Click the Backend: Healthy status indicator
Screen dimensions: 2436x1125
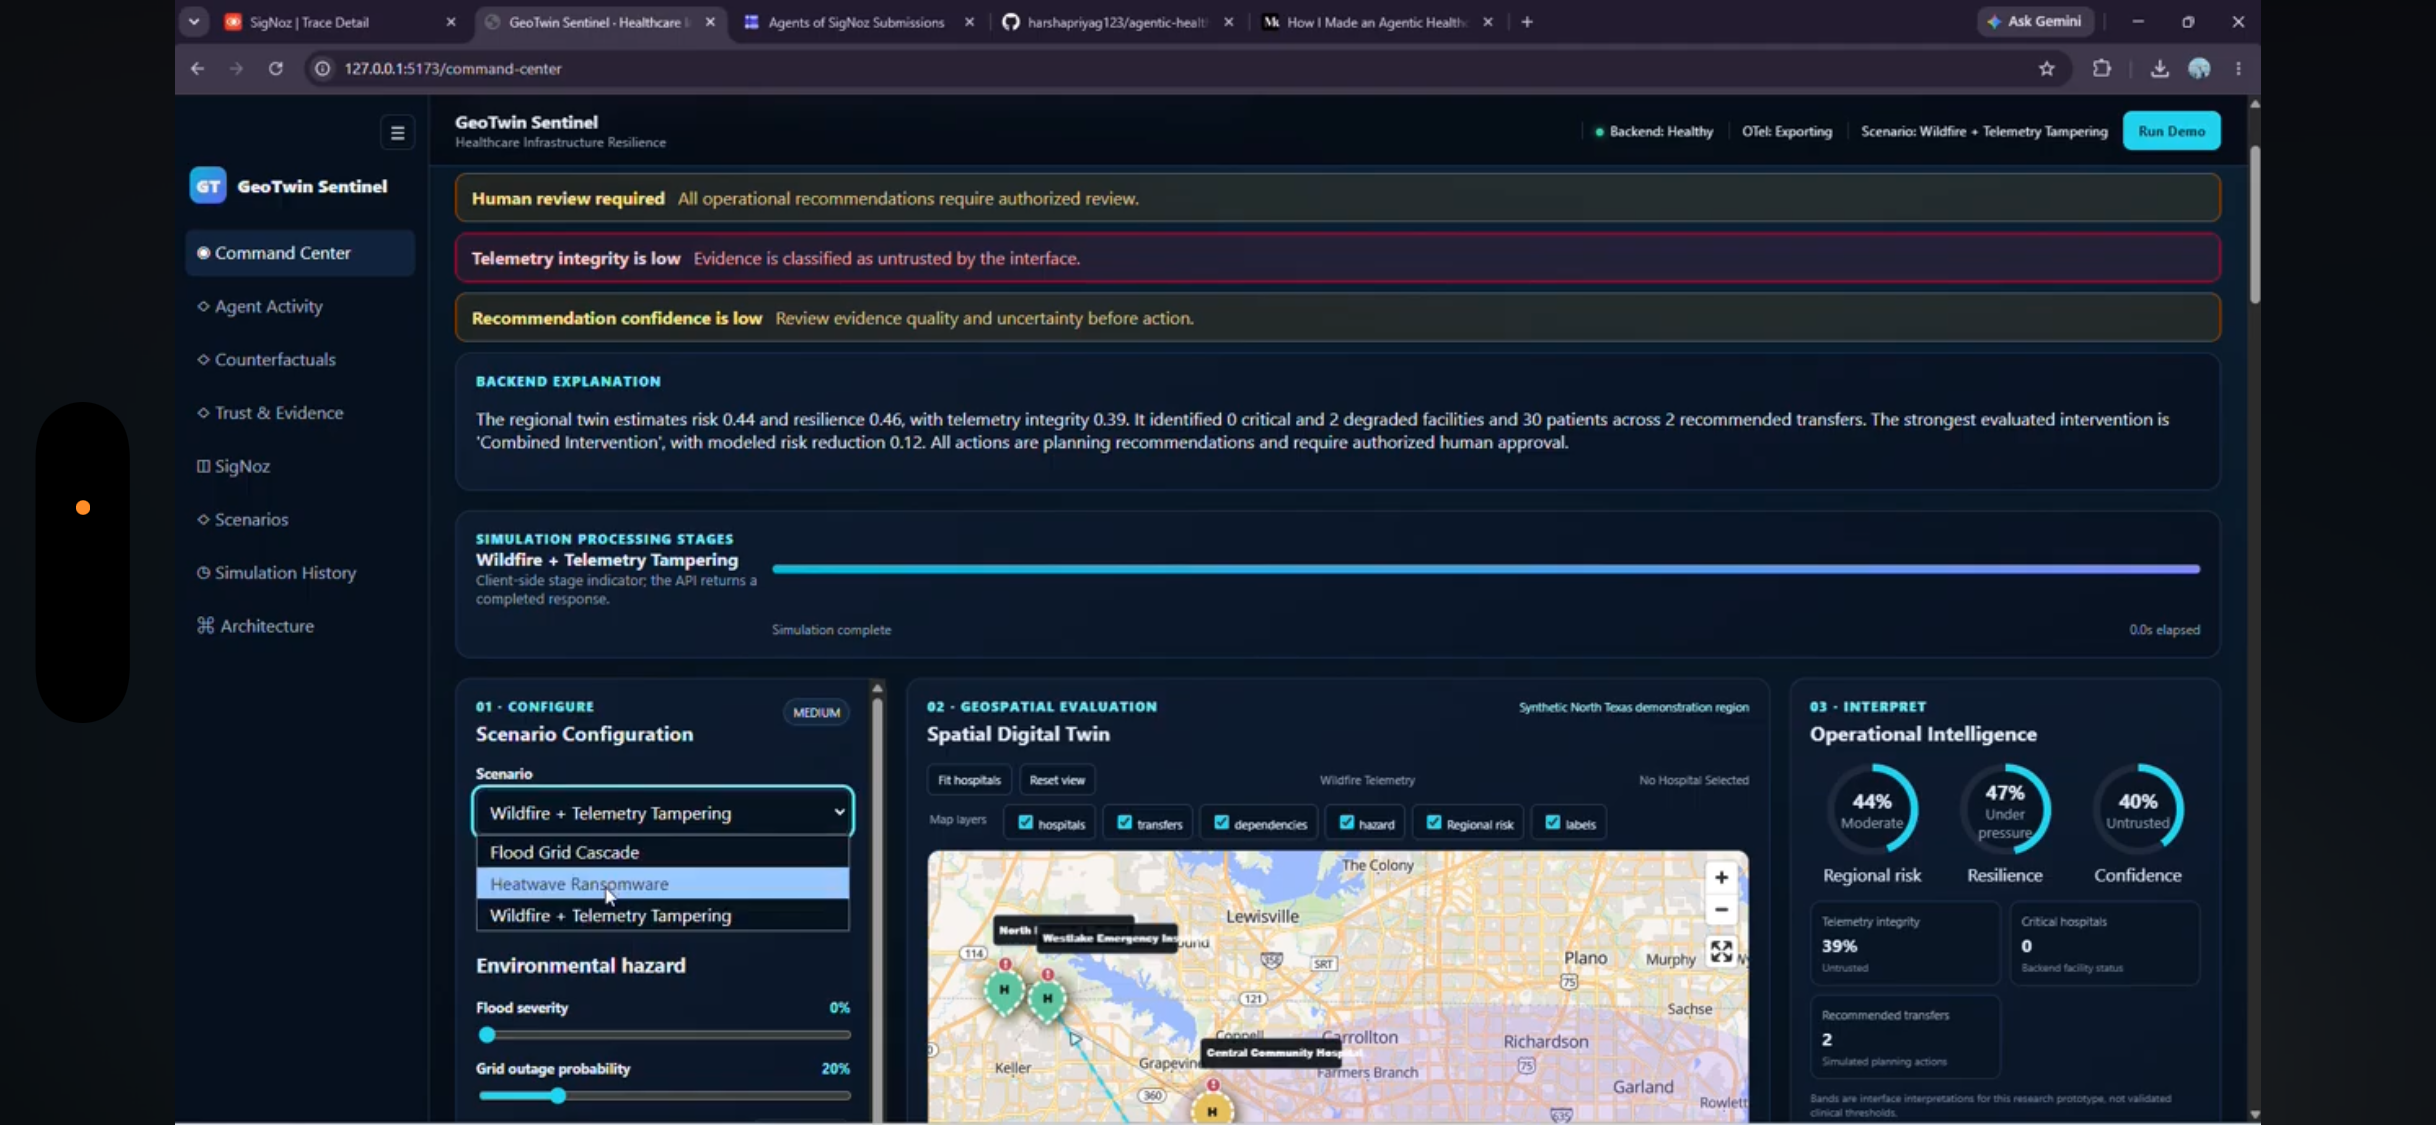pyautogui.click(x=1654, y=131)
